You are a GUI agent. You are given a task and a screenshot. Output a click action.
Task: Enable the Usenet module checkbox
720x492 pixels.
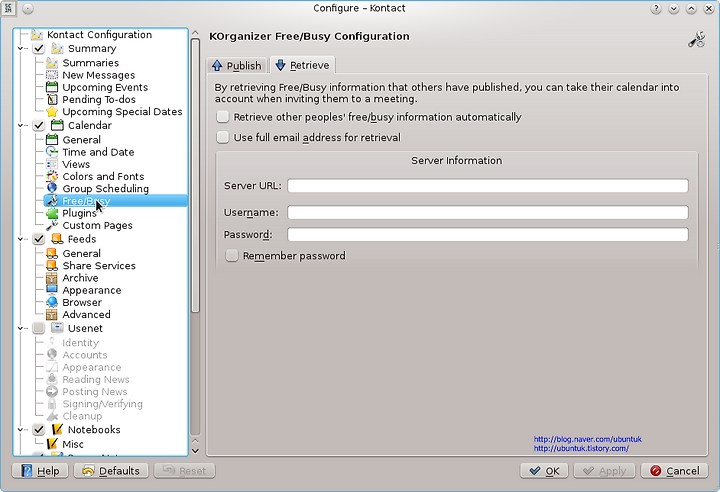tap(39, 328)
